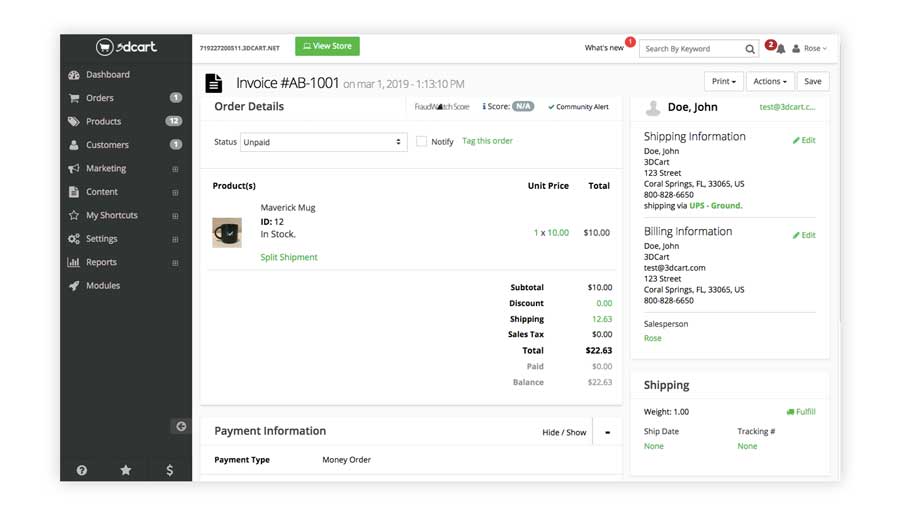Collapse Payment Information with minus button
The width and height of the screenshot is (900, 515).
(607, 432)
